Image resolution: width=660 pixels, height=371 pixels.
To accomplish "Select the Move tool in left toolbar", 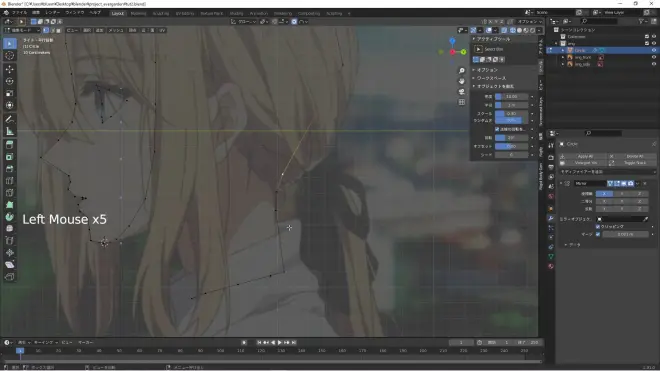I will [x=10, y=69].
